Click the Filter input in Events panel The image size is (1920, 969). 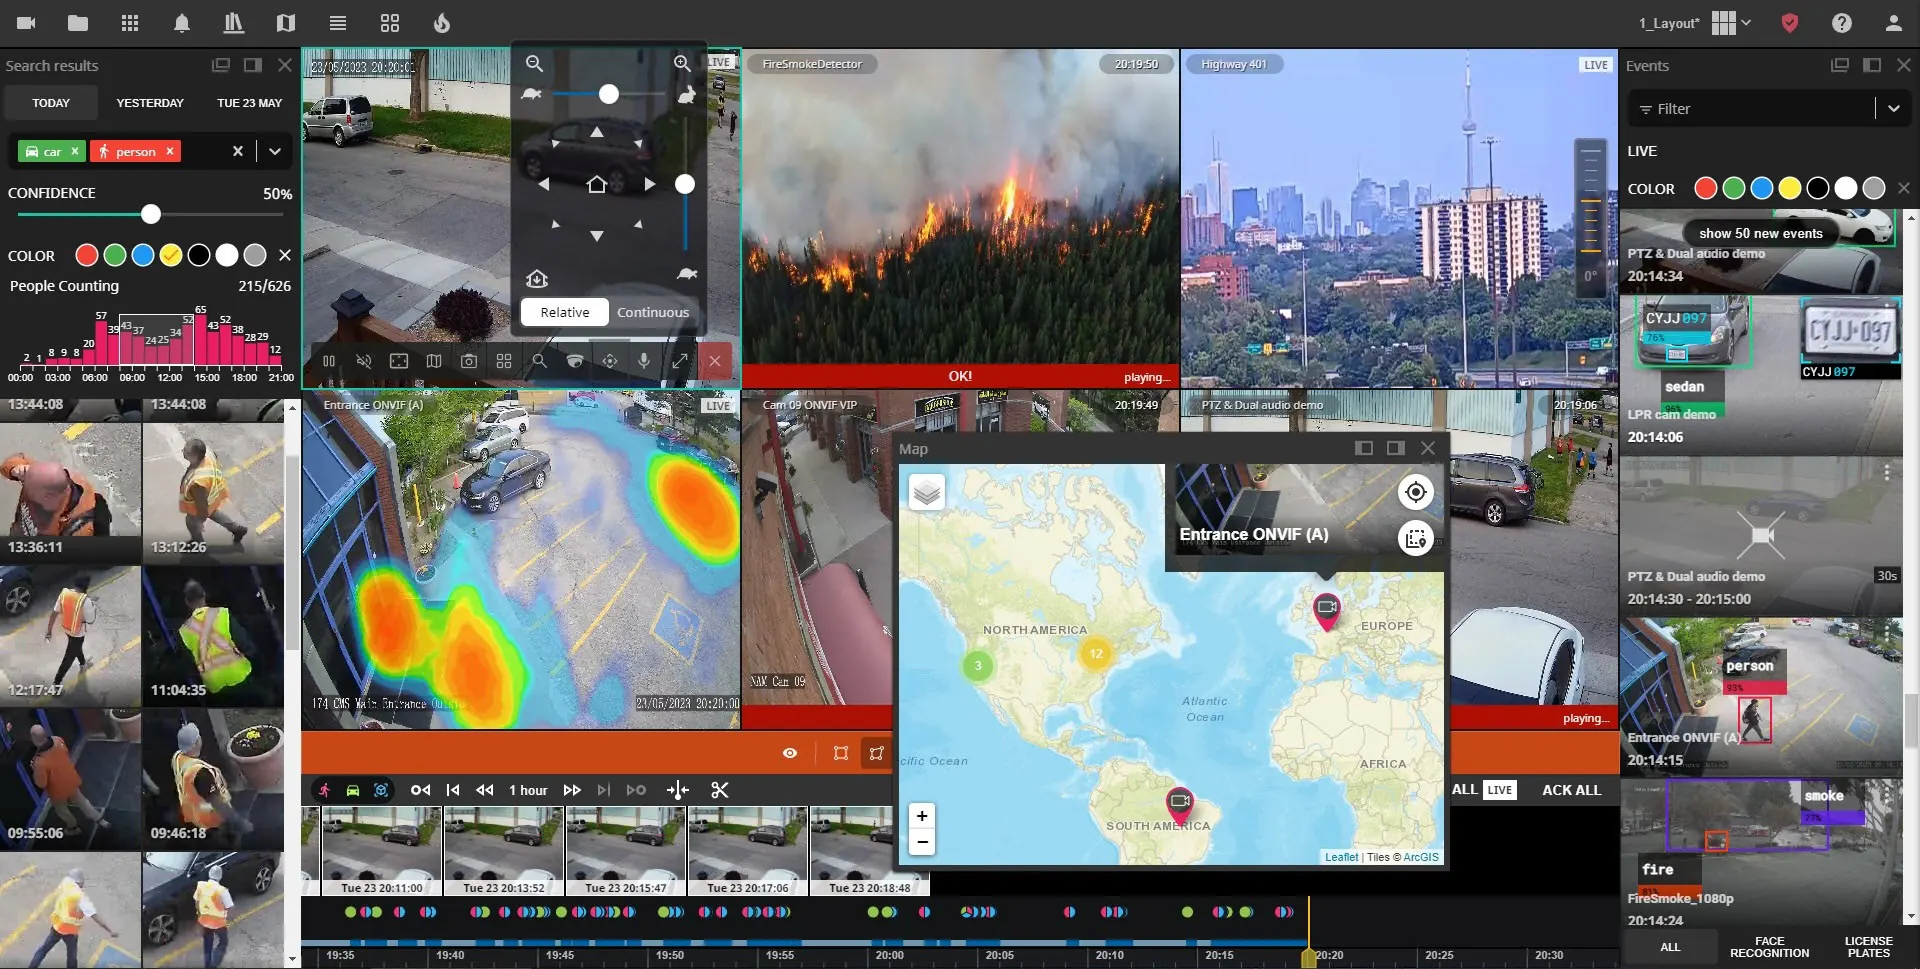pos(1750,109)
